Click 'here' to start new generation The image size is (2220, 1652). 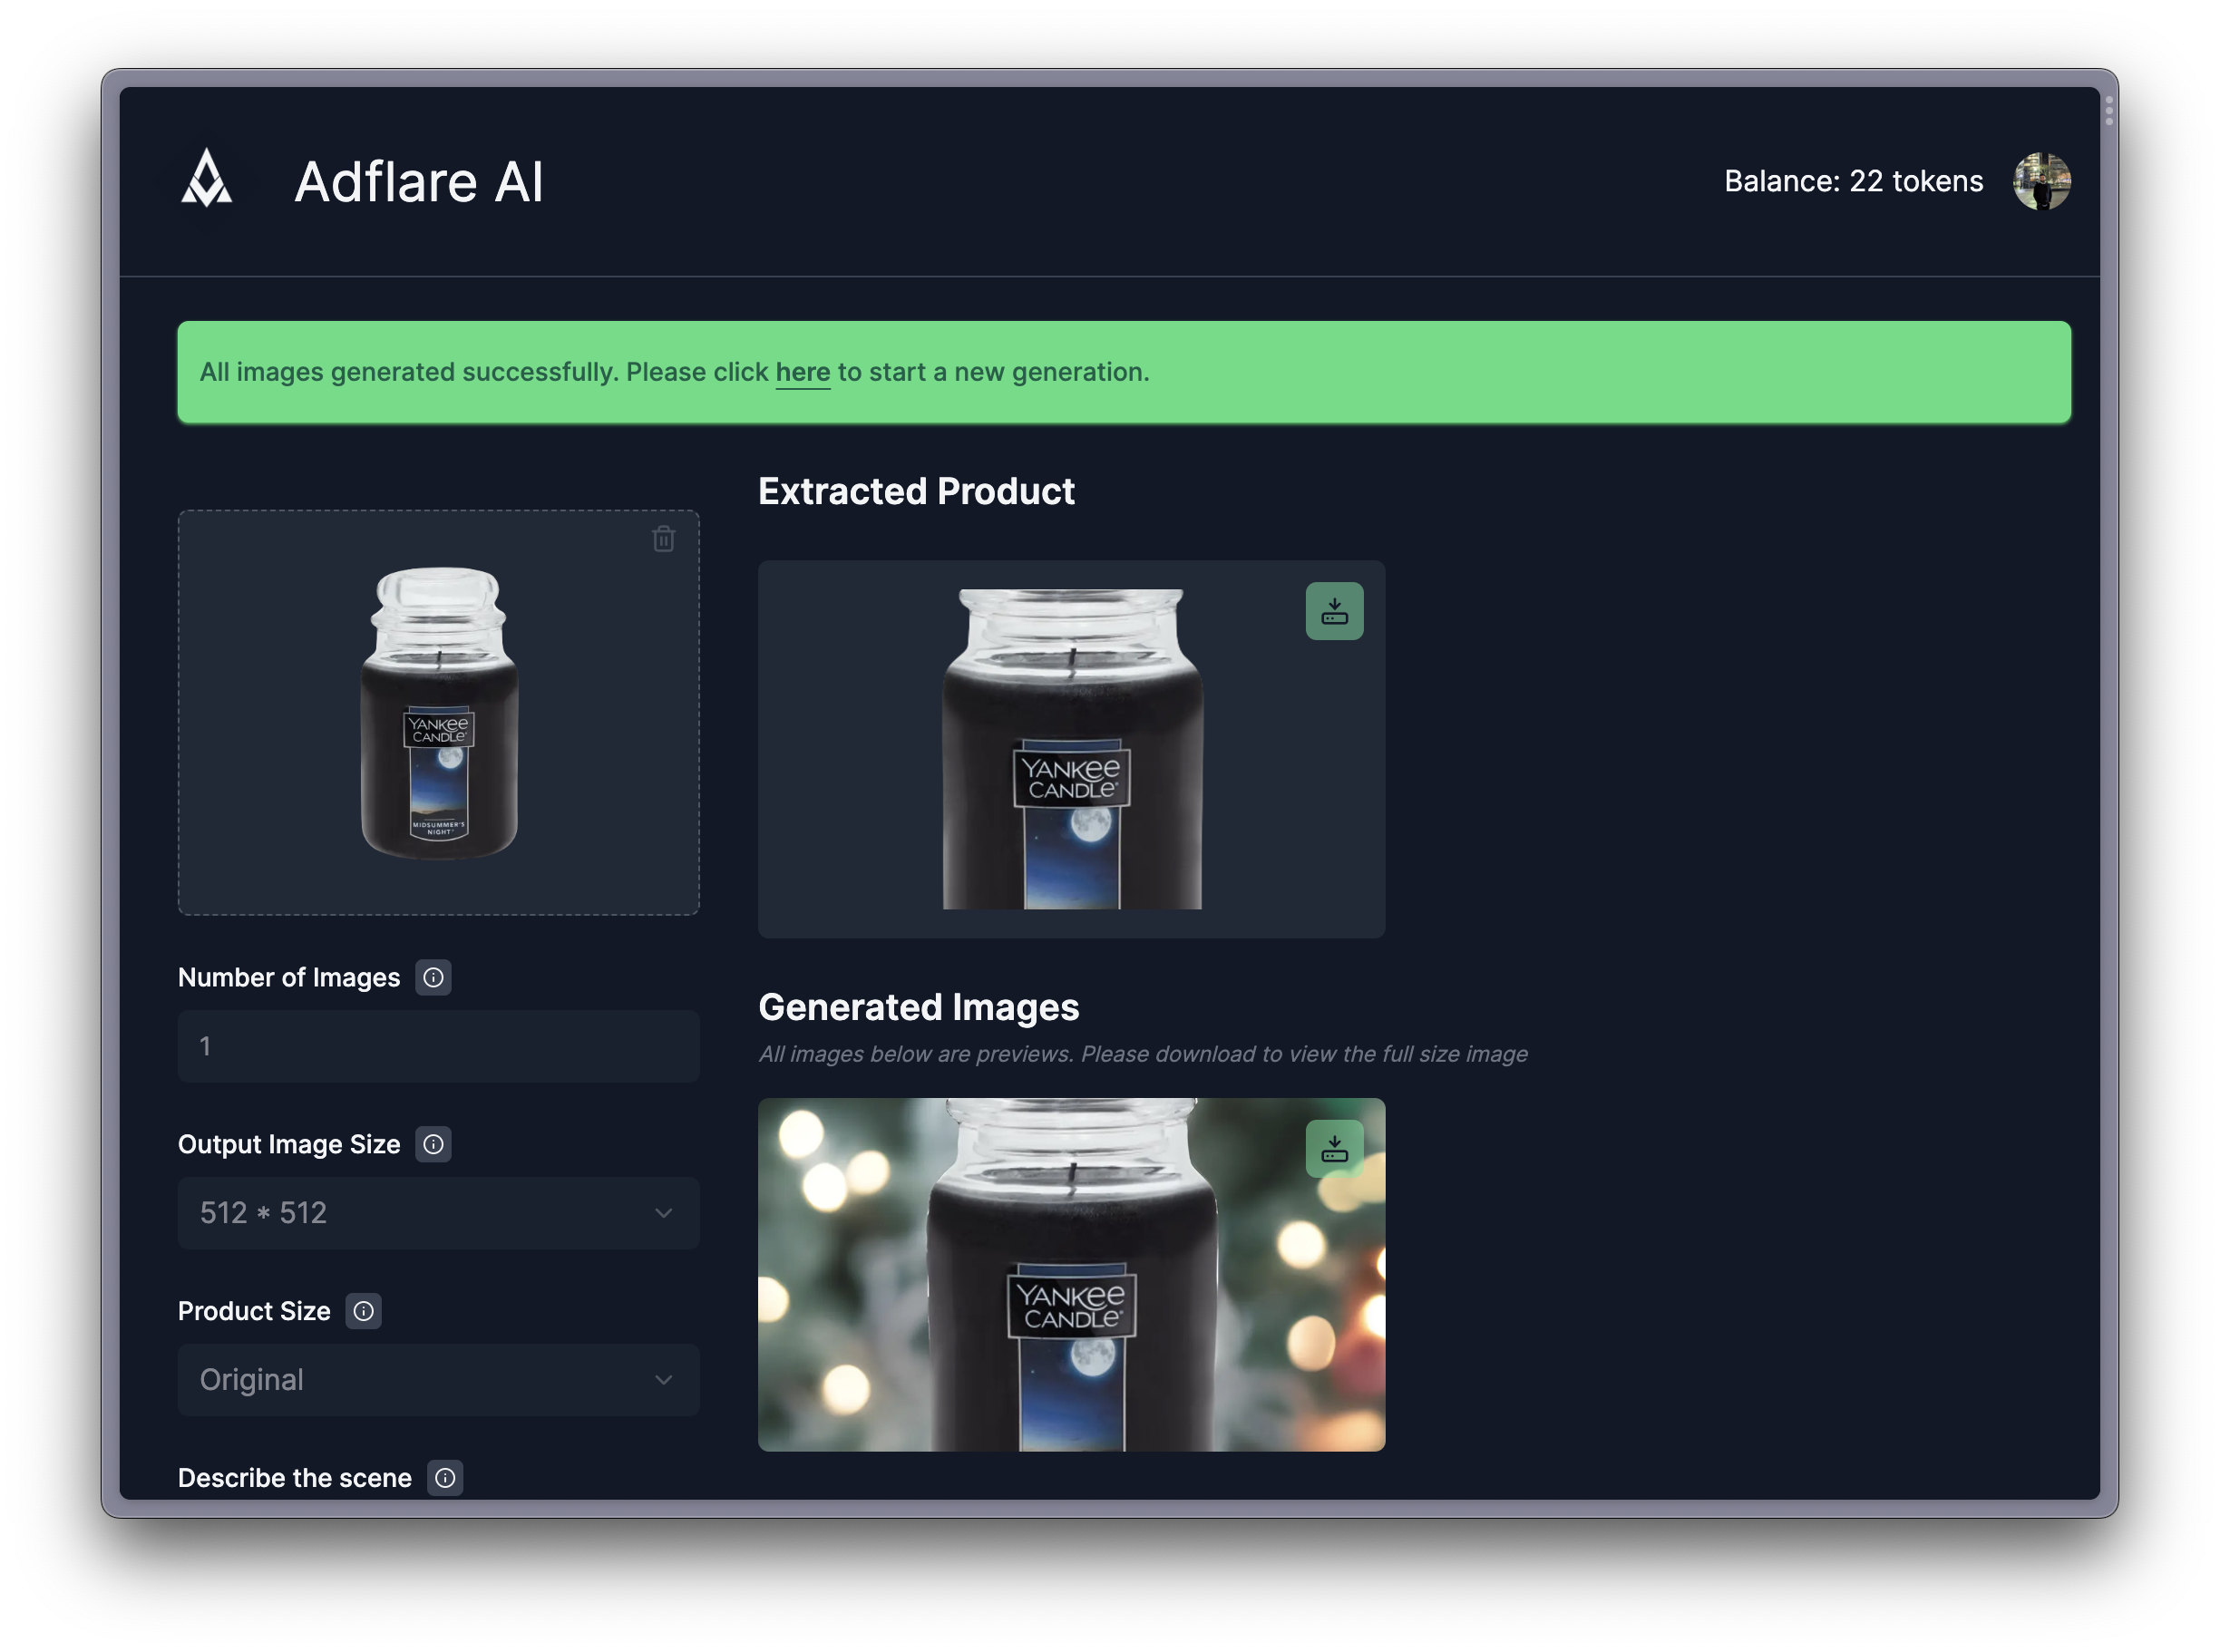pyautogui.click(x=802, y=372)
